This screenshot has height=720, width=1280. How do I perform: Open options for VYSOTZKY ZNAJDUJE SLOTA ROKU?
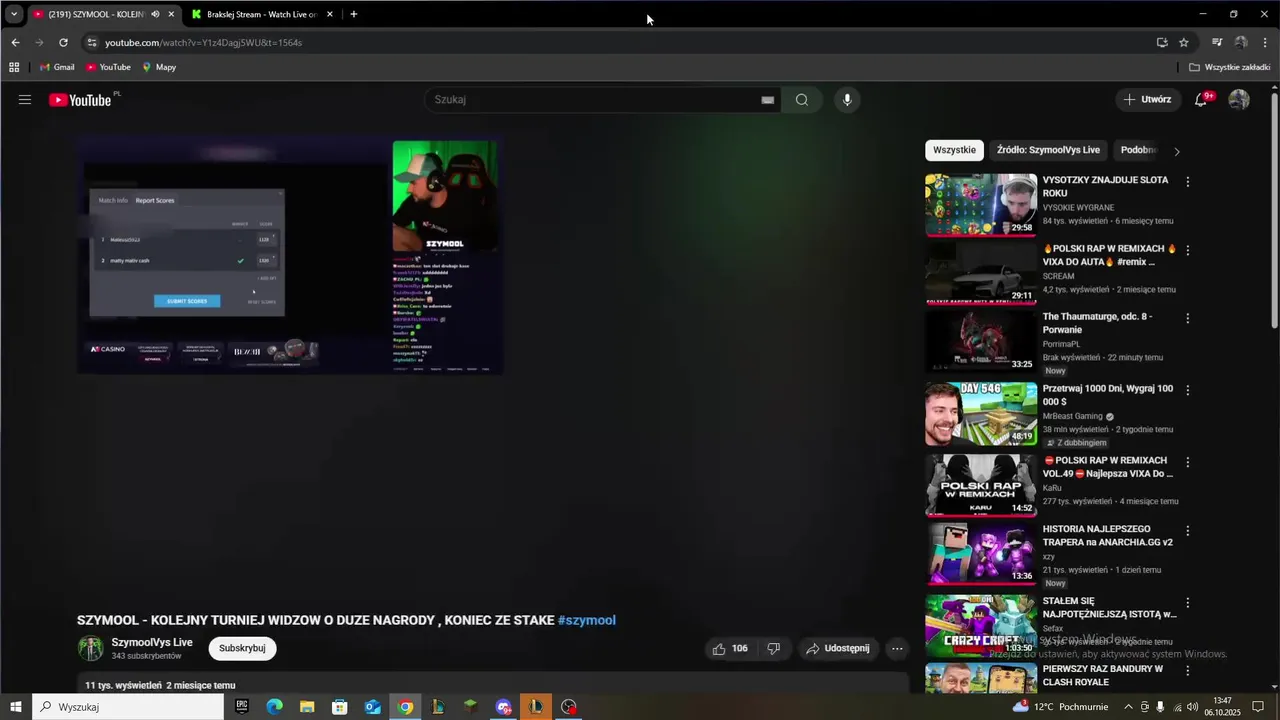click(1188, 182)
